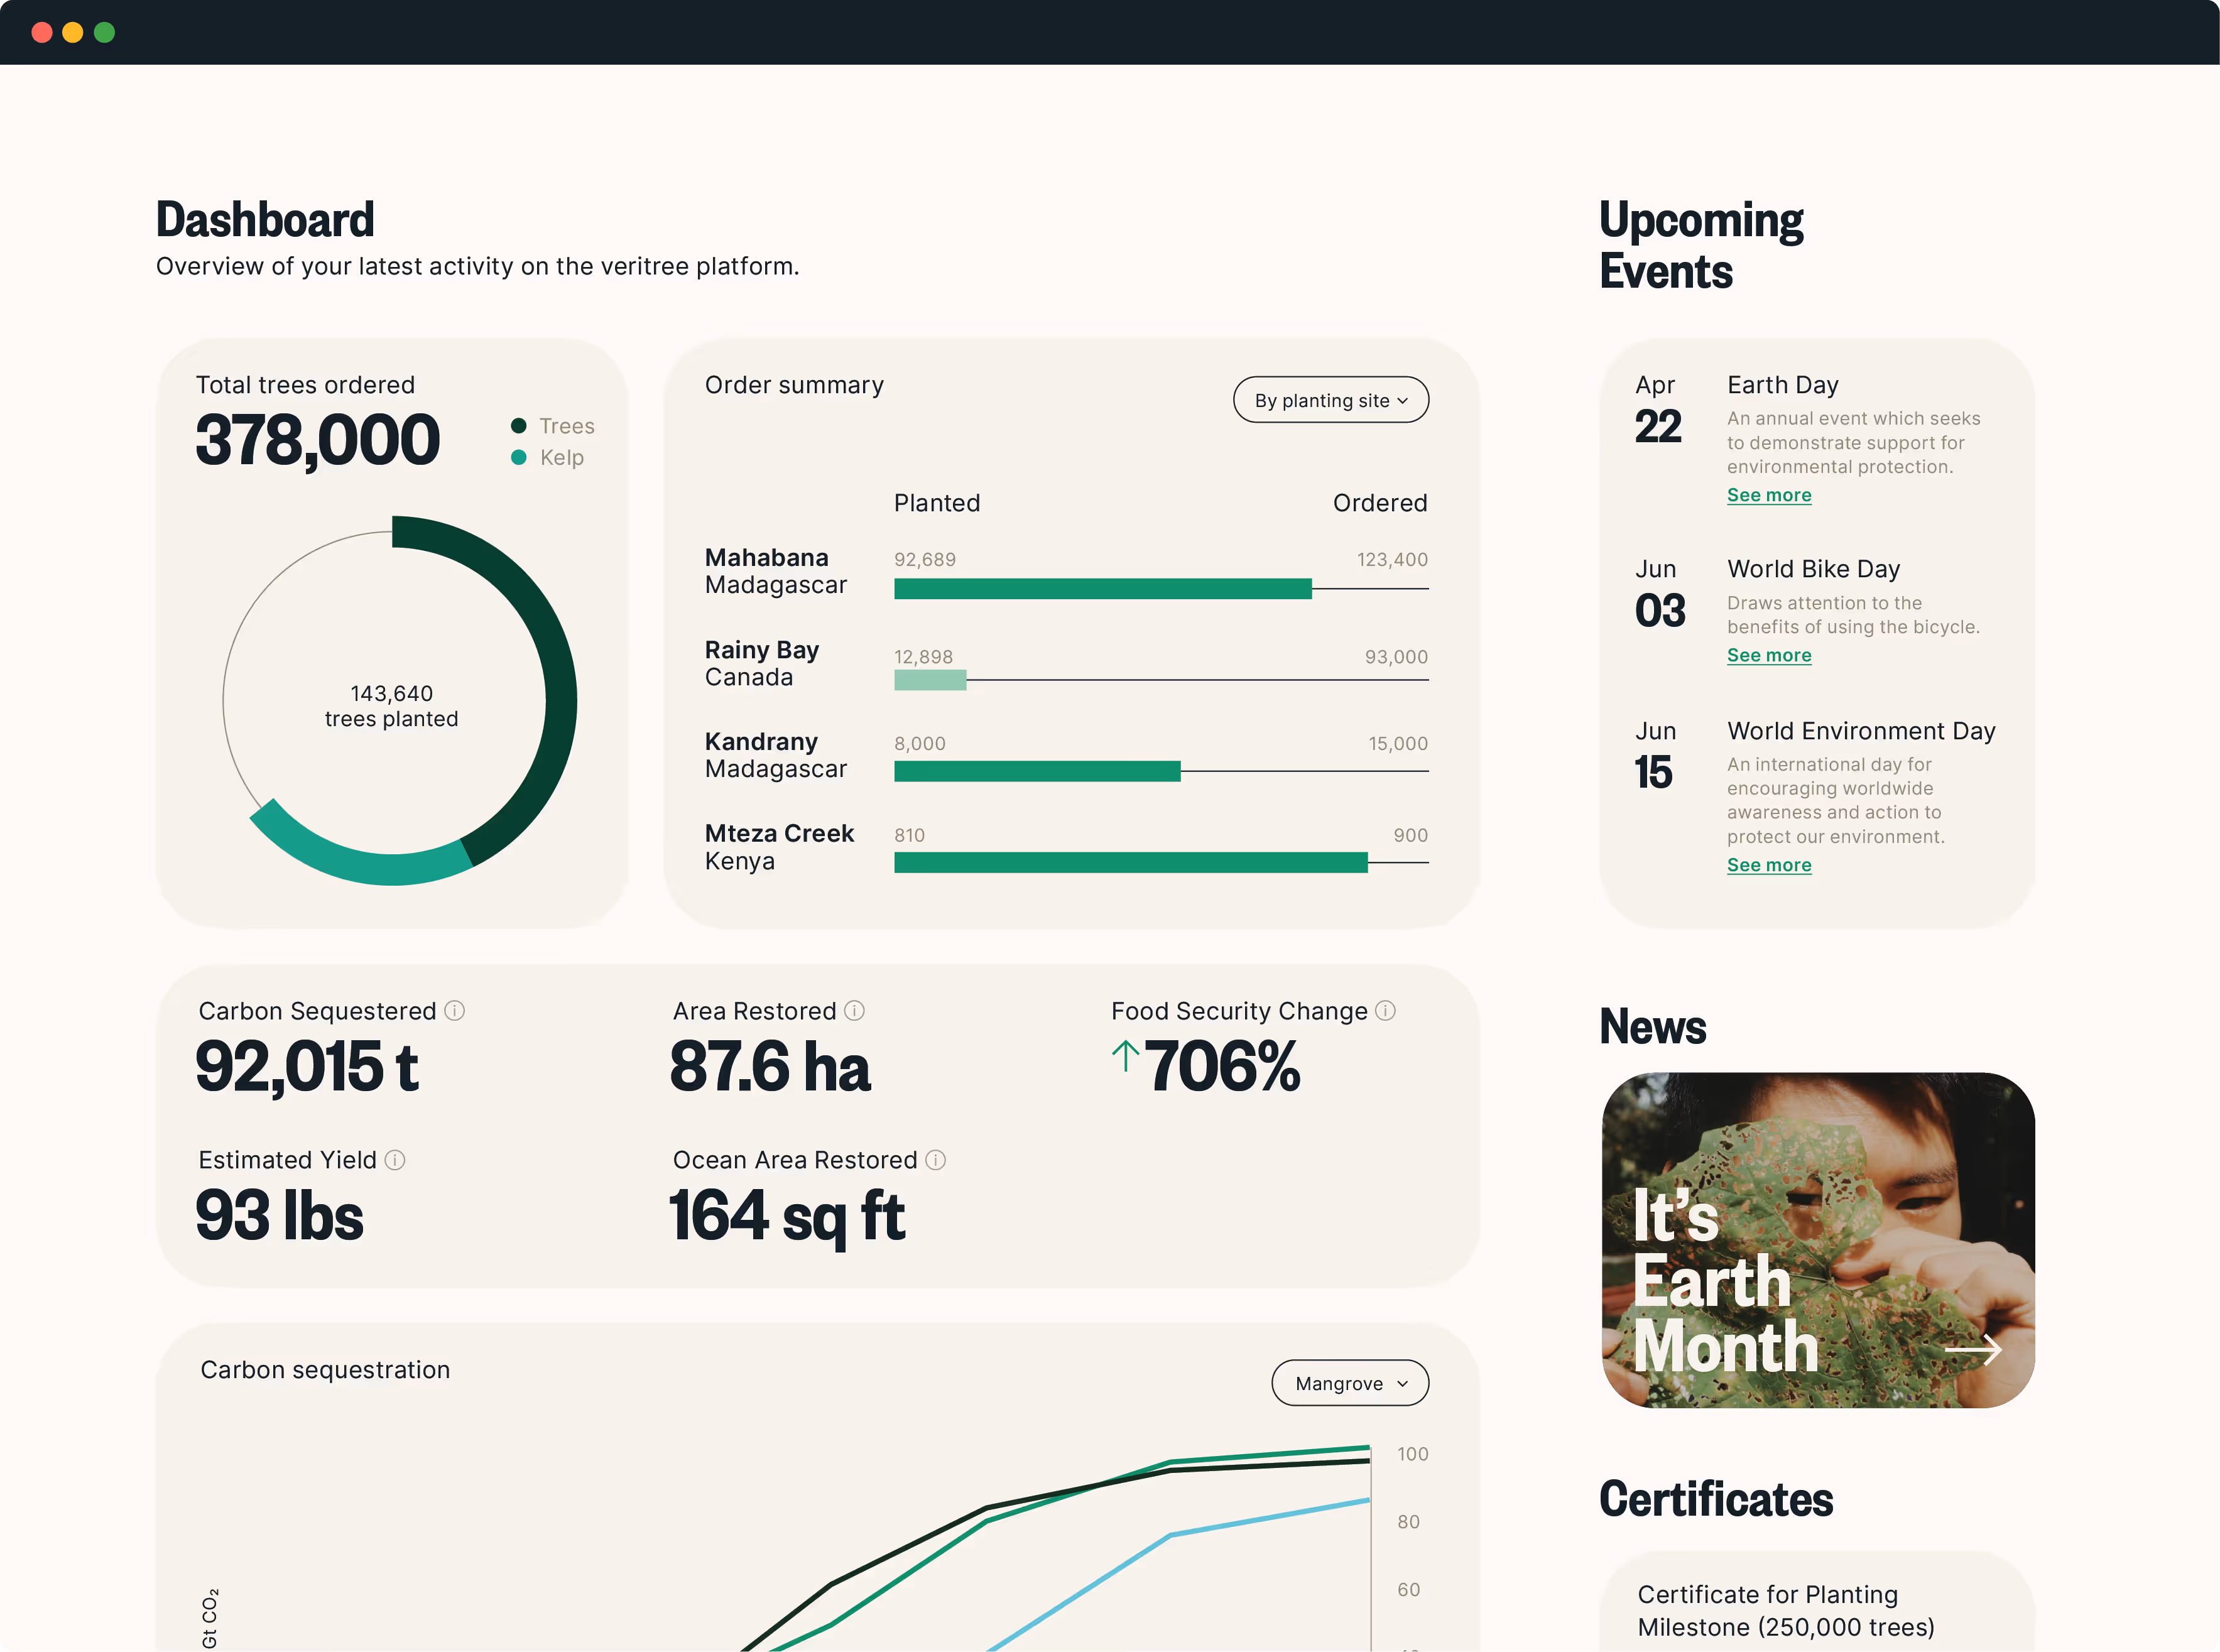2220x1652 pixels.
Task: Click the Rainy Bay planted progress bar
Action: (930, 680)
